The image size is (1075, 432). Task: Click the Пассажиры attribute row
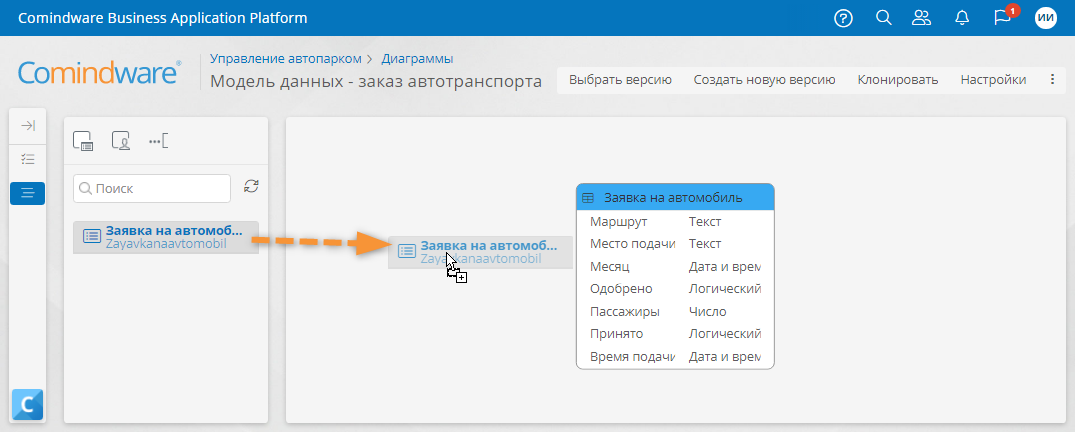(x=675, y=311)
